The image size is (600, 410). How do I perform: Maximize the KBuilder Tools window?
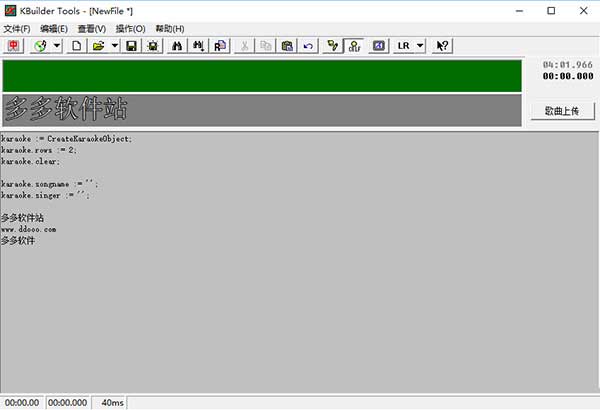pos(551,11)
